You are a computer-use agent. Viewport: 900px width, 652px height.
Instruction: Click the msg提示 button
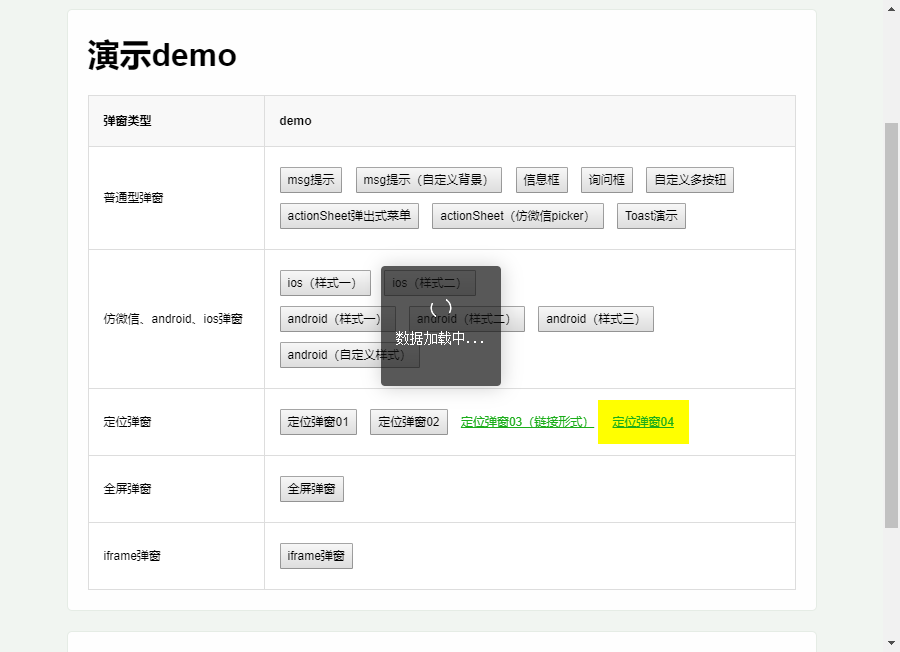click(x=311, y=180)
